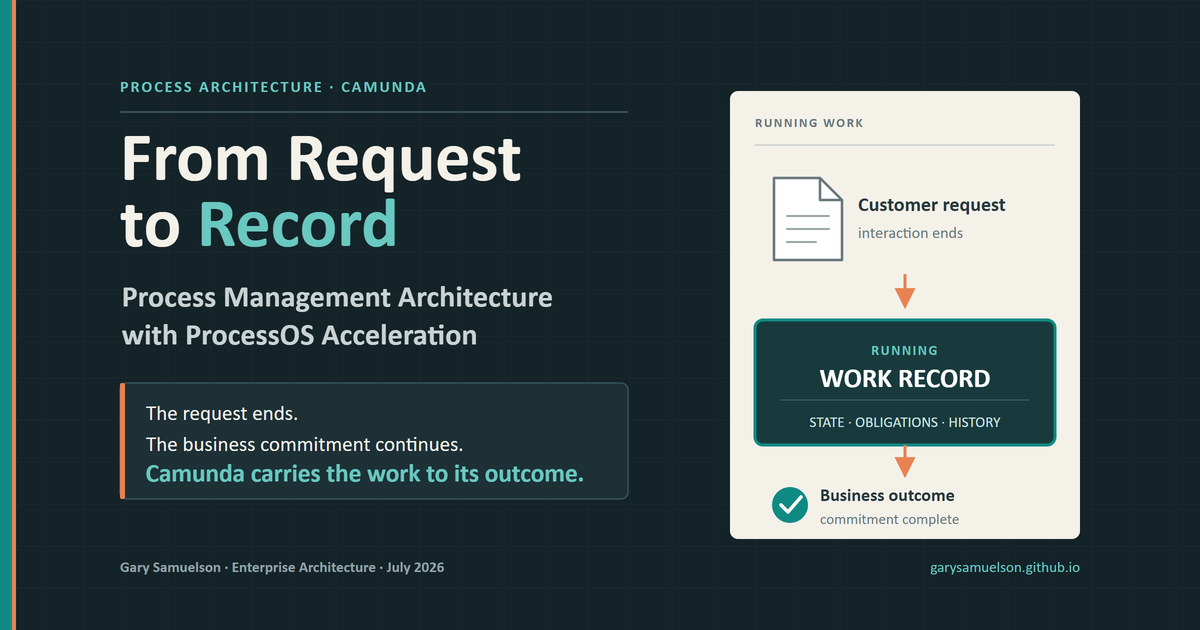Screen dimensions: 1200x630
Task: Click "The business commitment continues." text
Action: coord(304,443)
